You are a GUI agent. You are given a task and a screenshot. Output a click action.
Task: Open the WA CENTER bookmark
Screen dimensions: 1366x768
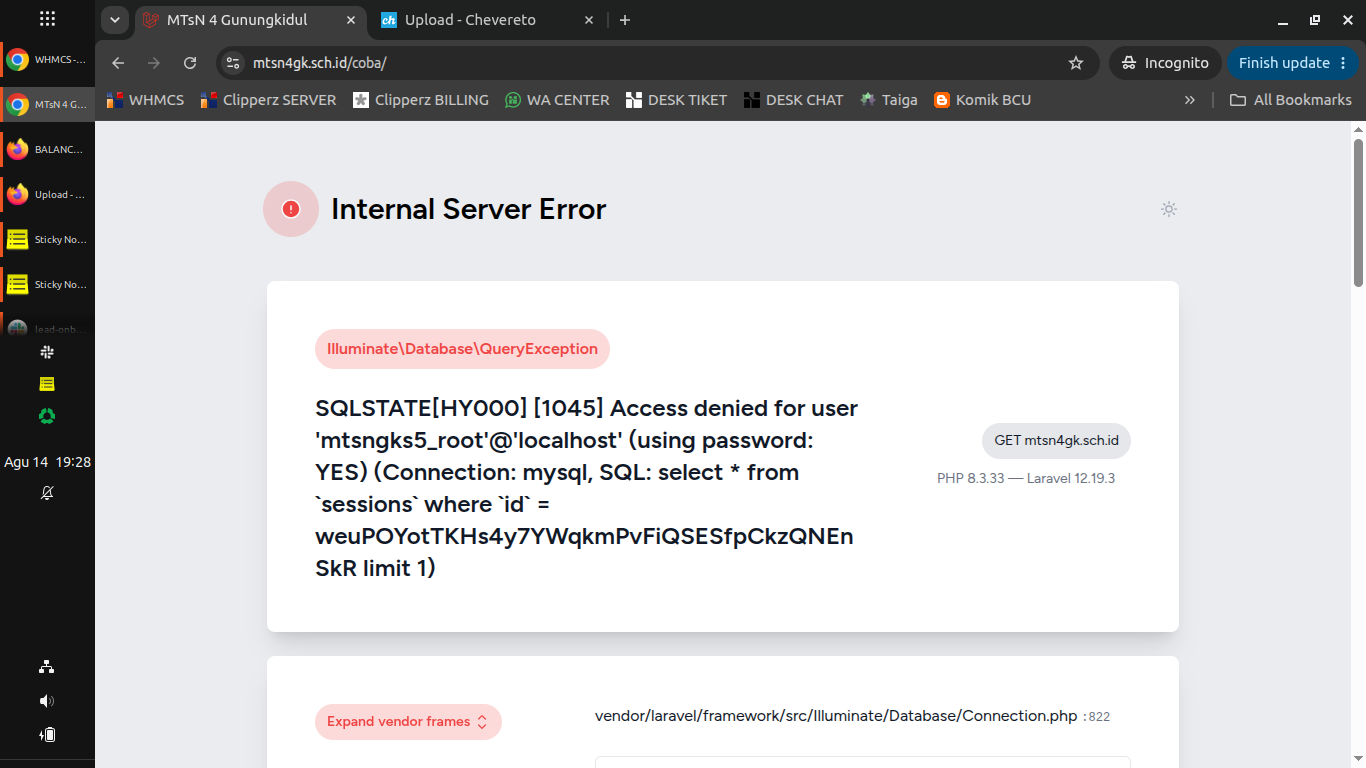coord(557,100)
